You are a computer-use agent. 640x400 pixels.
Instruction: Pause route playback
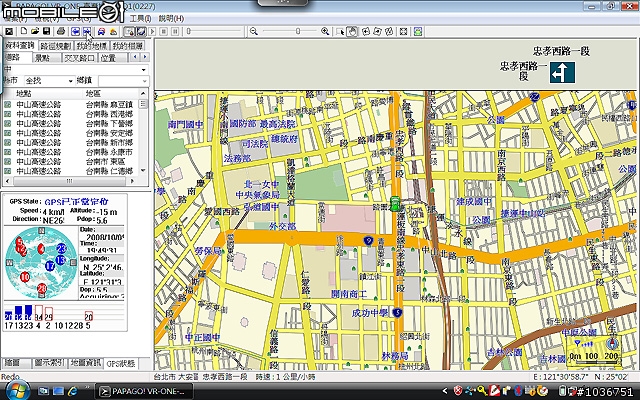tap(175, 31)
